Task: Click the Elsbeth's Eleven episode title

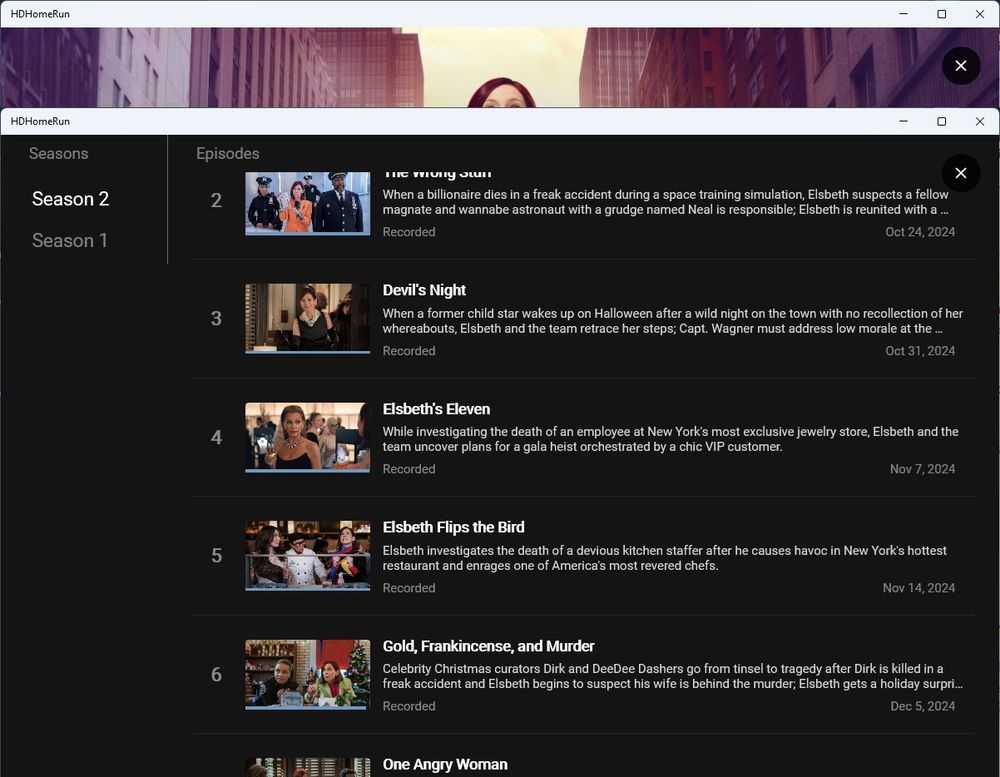Action: click(436, 409)
